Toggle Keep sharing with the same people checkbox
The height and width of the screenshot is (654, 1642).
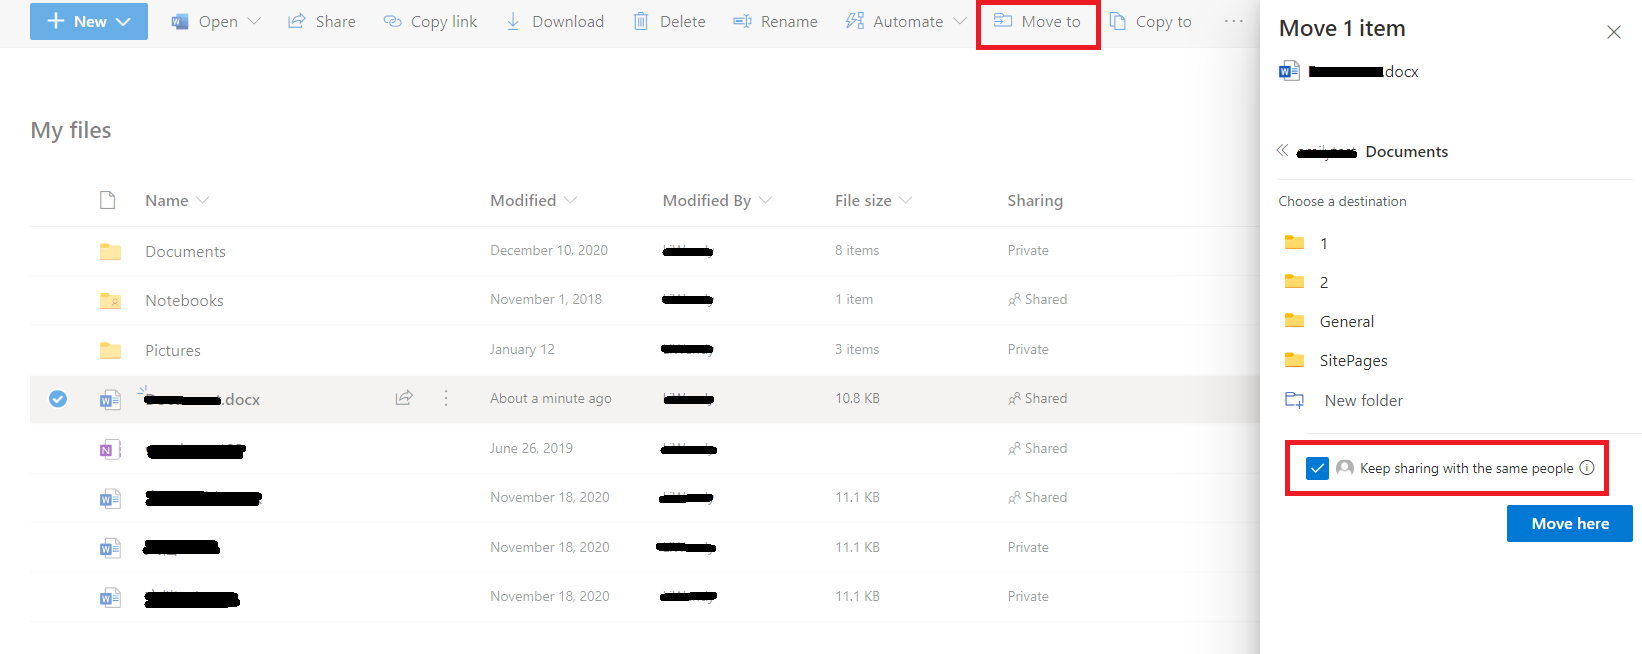1317,468
